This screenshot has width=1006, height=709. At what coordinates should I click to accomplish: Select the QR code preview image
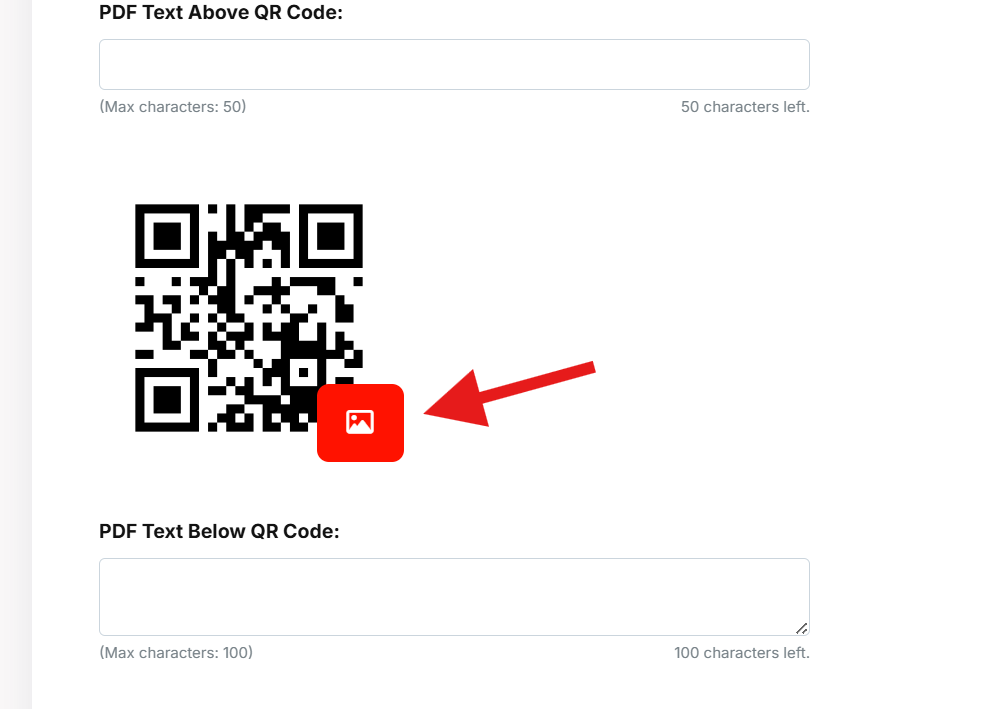tap(249, 318)
